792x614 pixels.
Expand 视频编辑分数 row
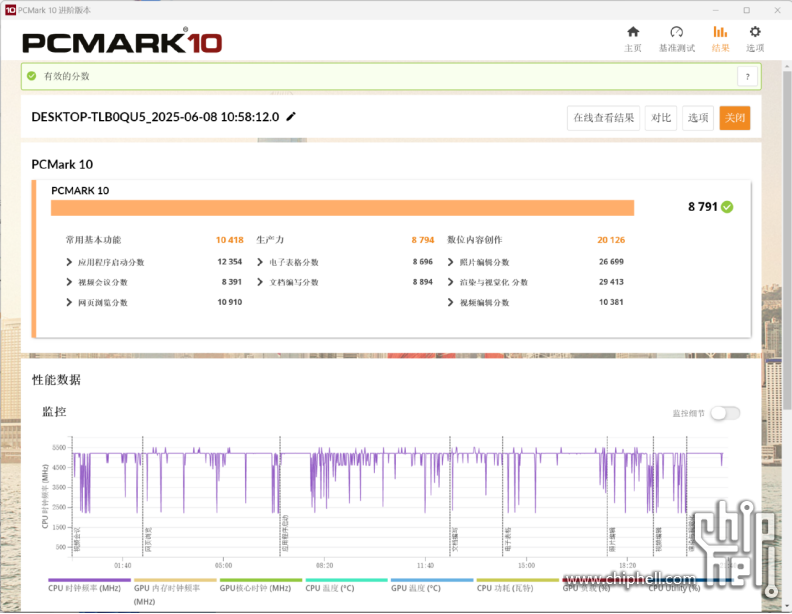451,302
